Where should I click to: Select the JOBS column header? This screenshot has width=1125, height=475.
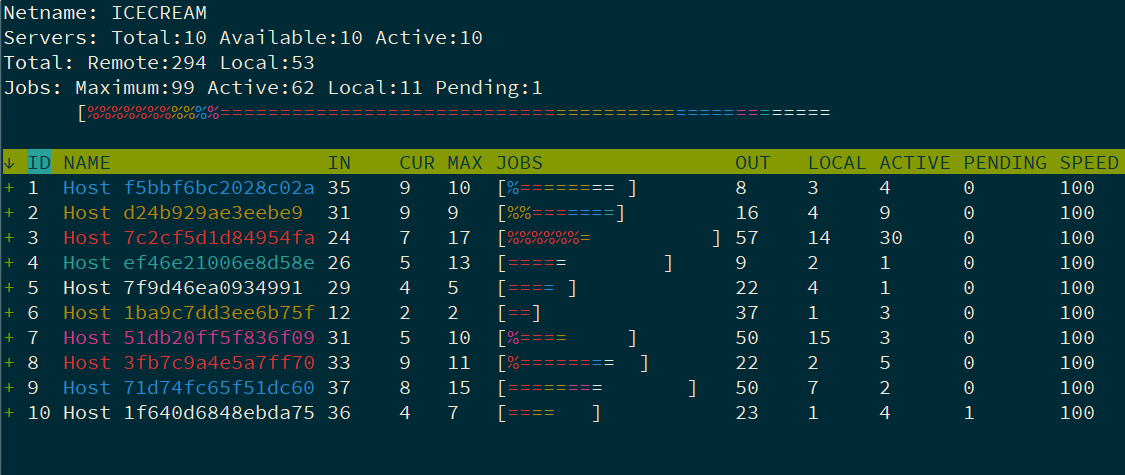pyautogui.click(x=519, y=163)
